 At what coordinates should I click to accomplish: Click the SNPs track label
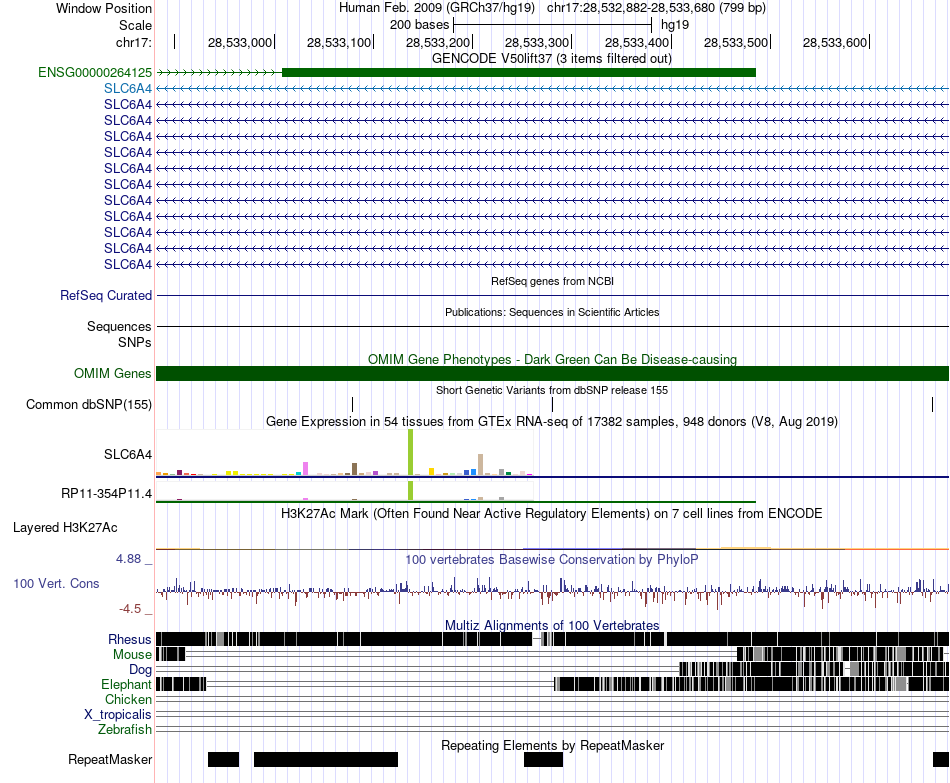tap(135, 342)
